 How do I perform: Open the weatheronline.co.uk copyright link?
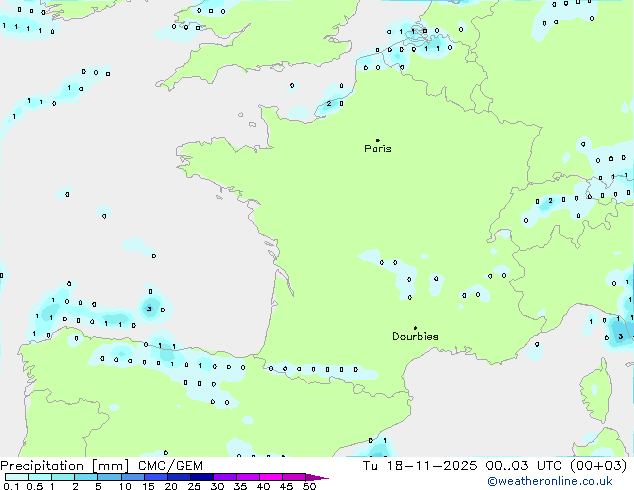[549, 481]
